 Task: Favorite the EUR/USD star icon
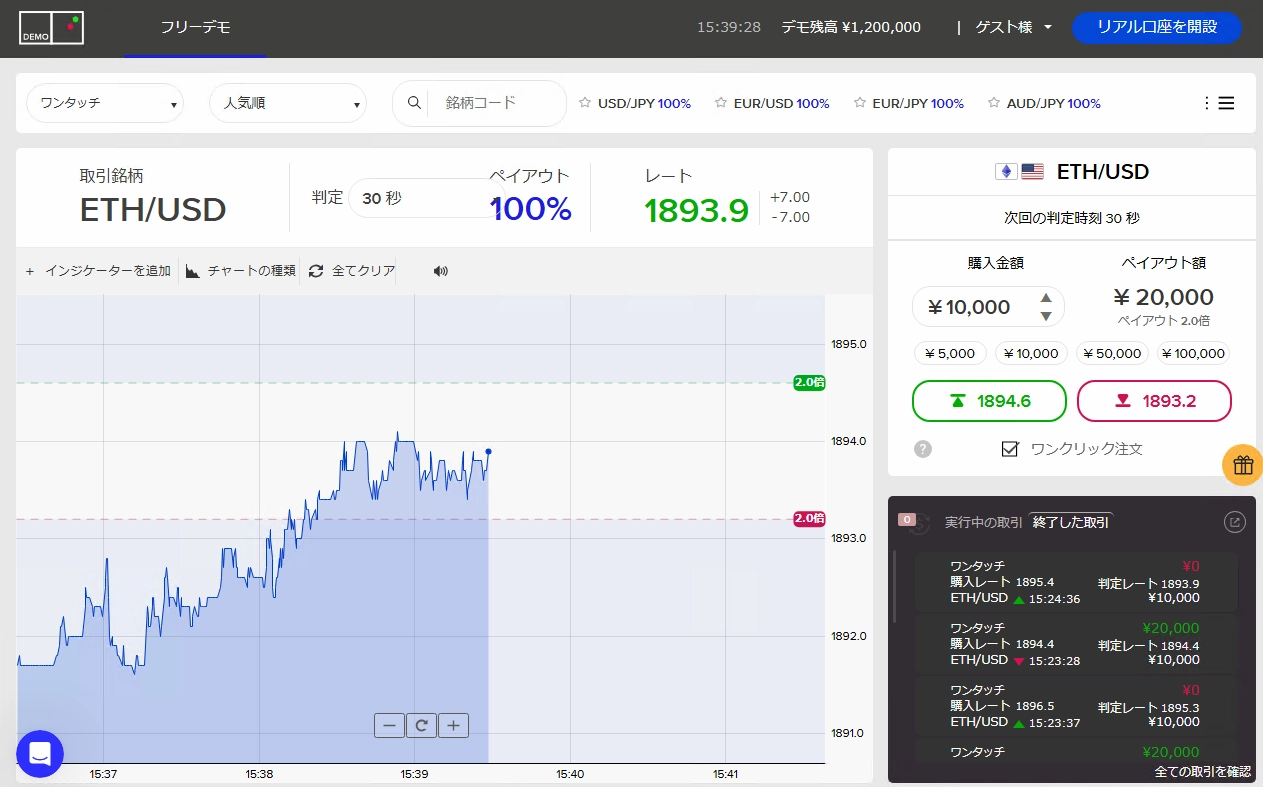721,103
